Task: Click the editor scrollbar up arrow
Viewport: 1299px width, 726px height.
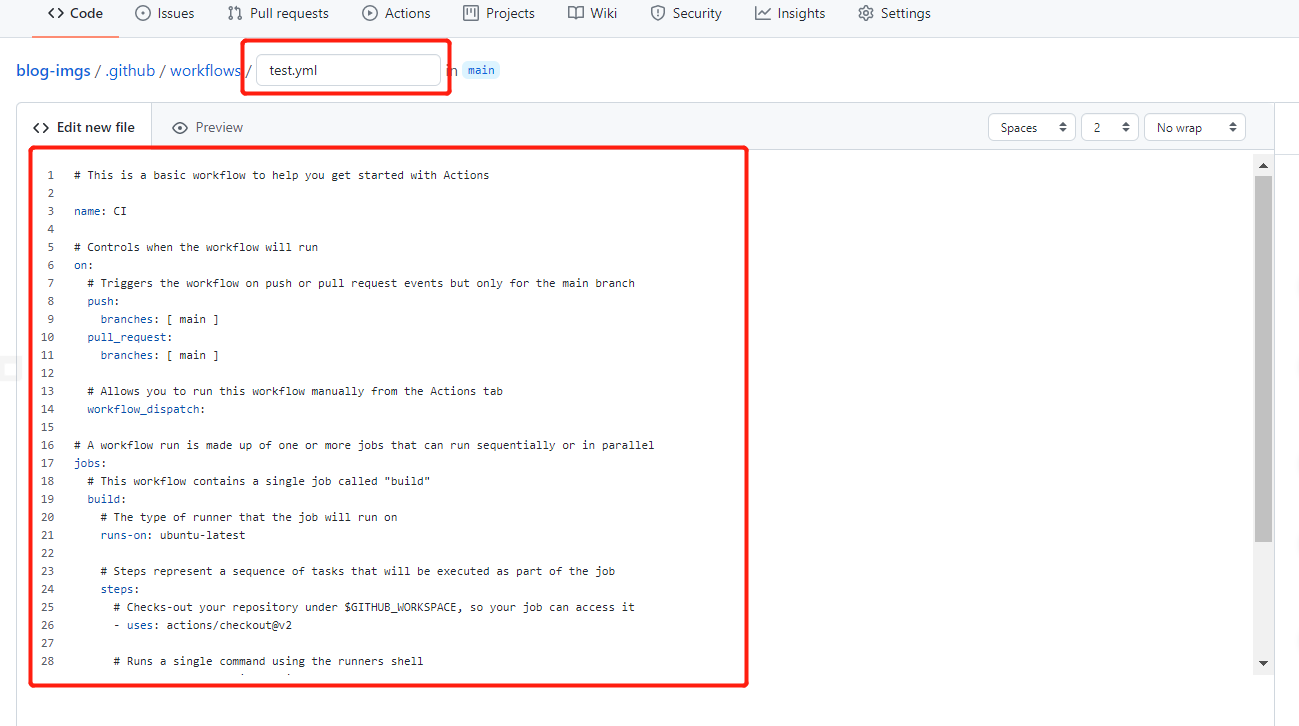Action: click(1263, 166)
